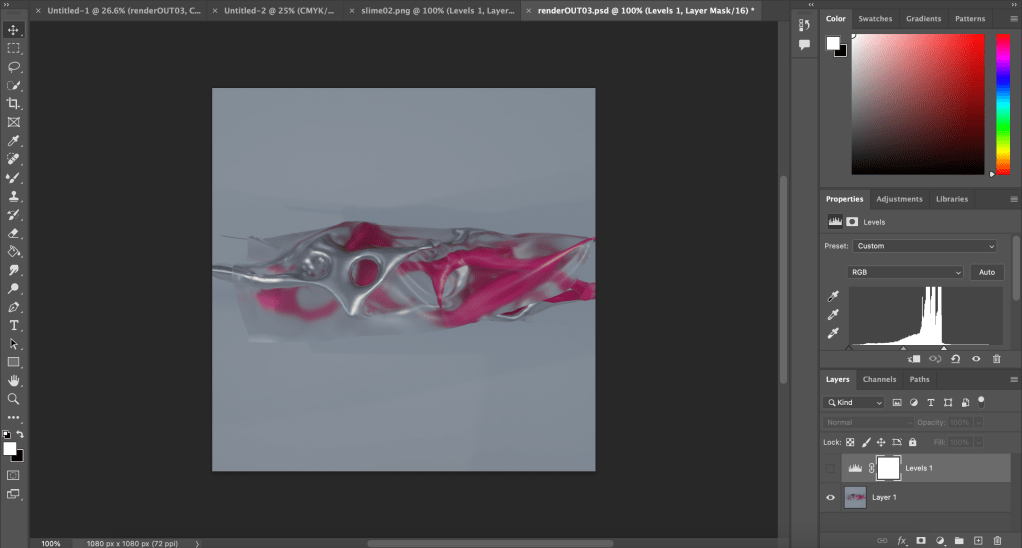Image resolution: width=1022 pixels, height=548 pixels.
Task: Toggle layer filtering switch on
Action: [x=981, y=400]
